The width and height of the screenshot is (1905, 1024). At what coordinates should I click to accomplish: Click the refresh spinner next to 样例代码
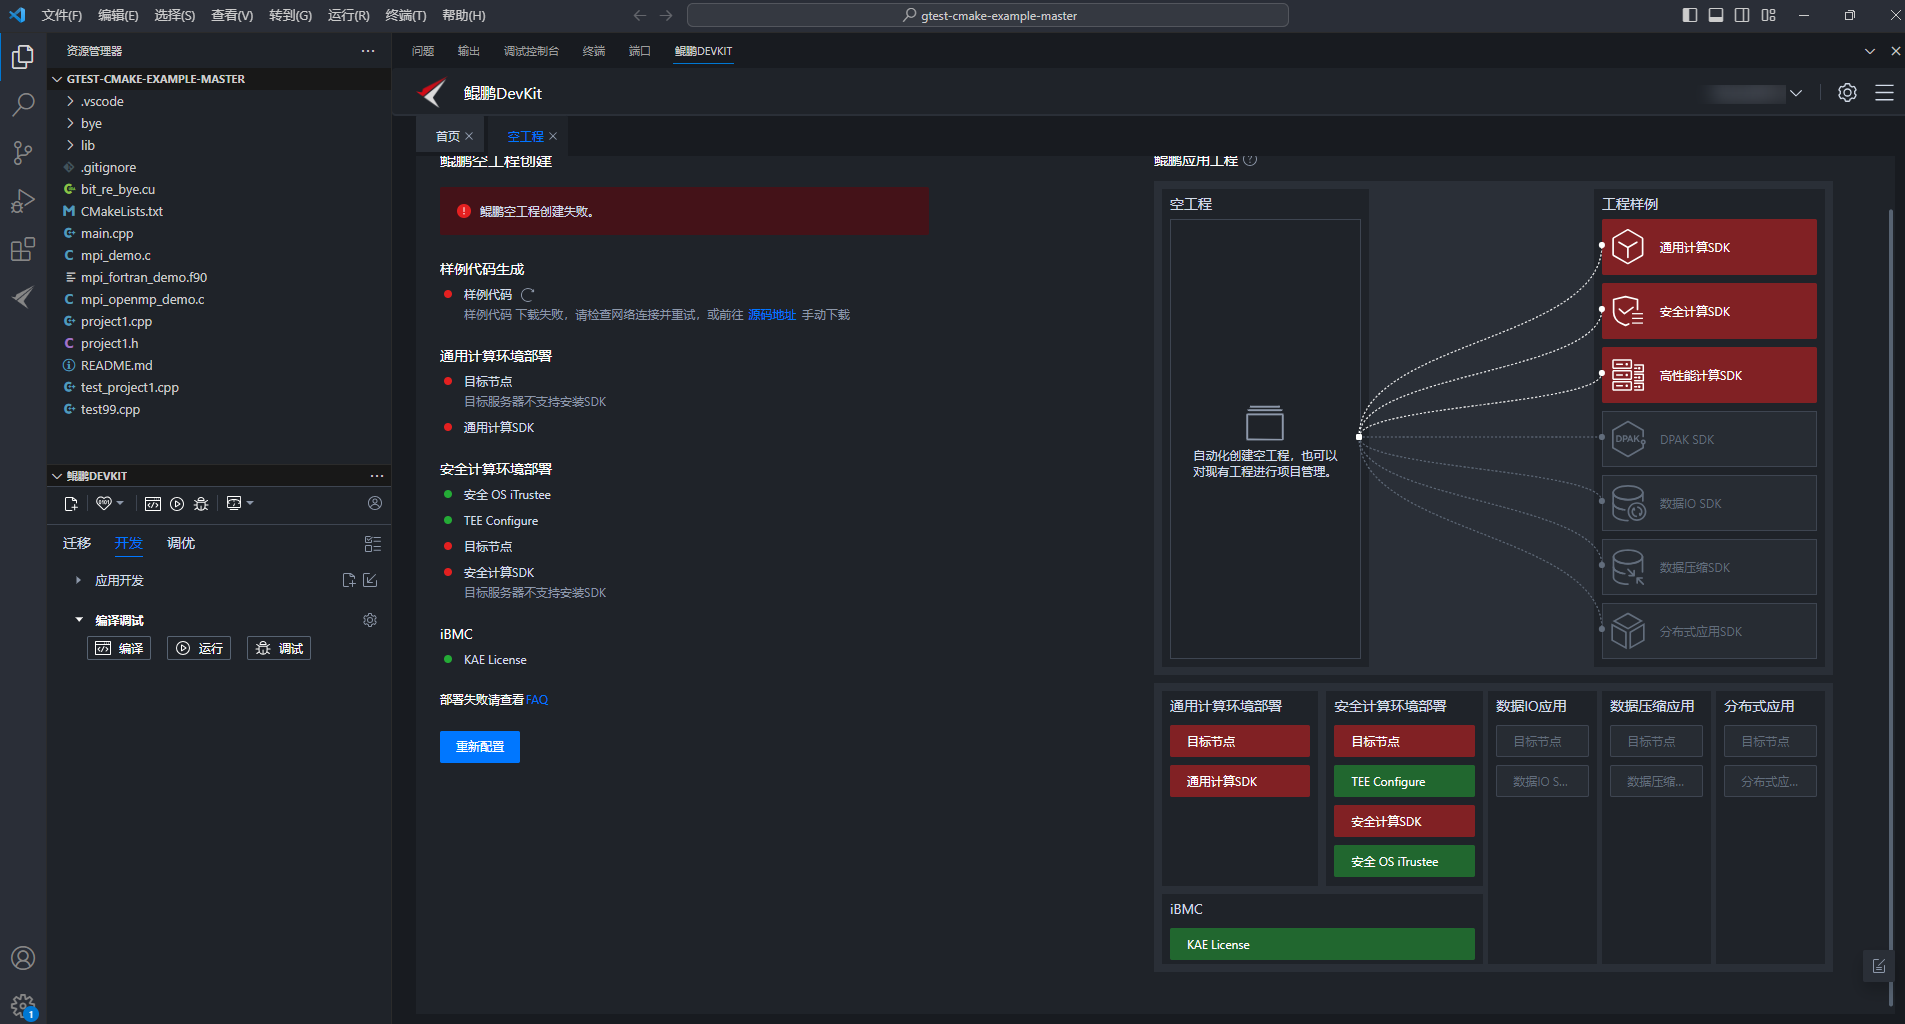[x=528, y=295]
